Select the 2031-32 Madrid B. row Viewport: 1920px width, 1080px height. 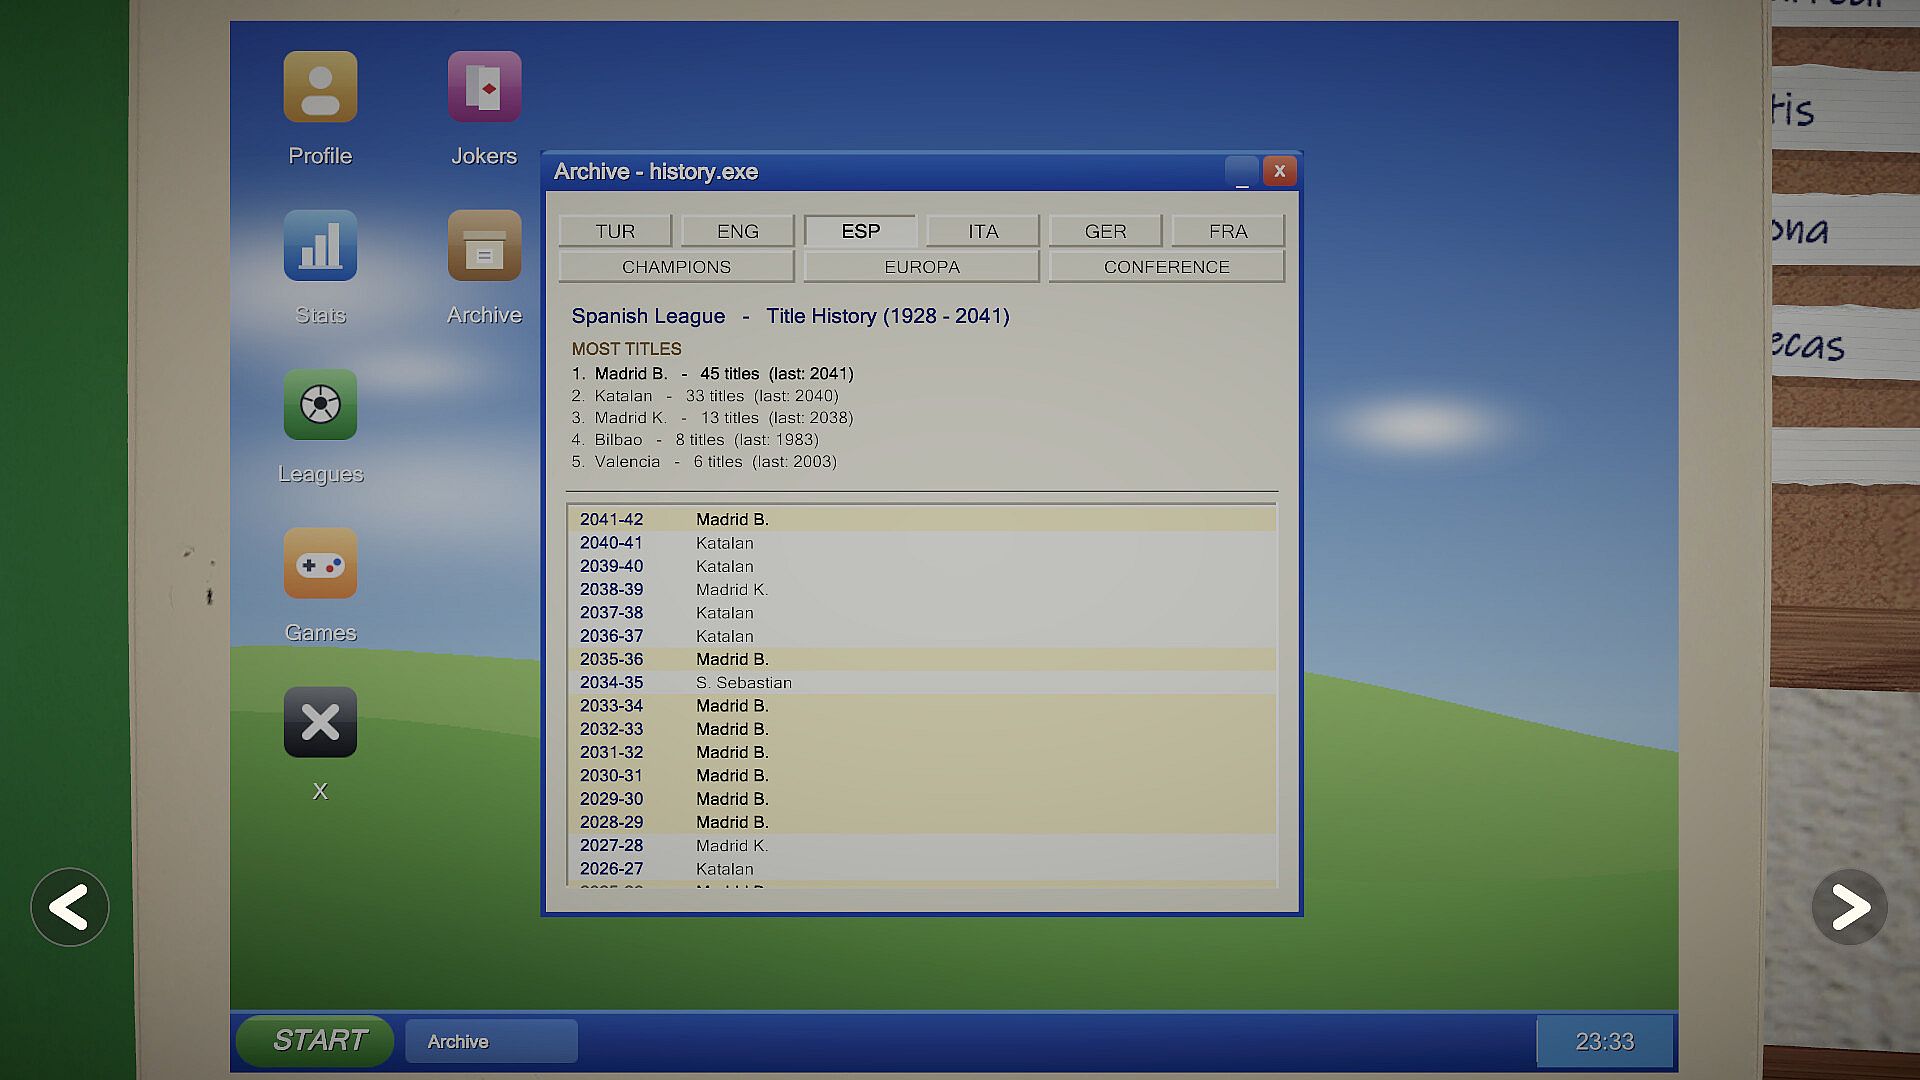[922, 752]
